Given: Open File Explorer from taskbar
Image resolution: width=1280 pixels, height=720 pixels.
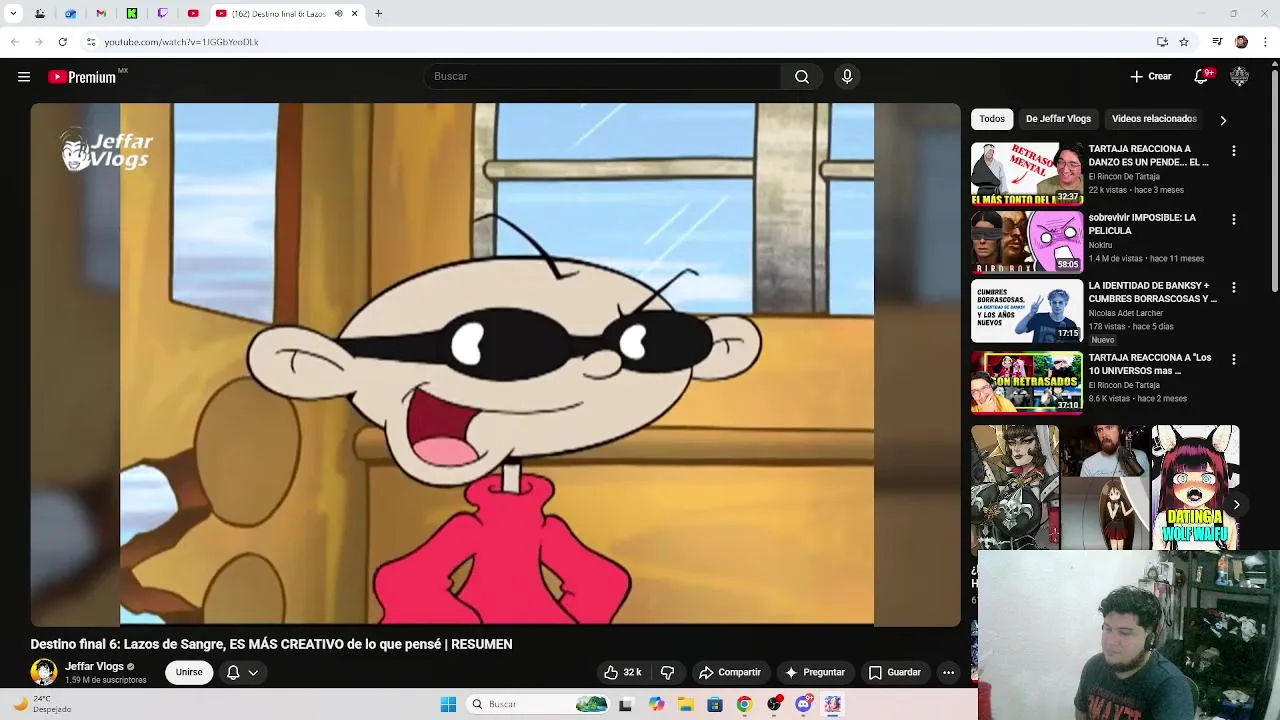Looking at the screenshot, I should click(x=686, y=705).
